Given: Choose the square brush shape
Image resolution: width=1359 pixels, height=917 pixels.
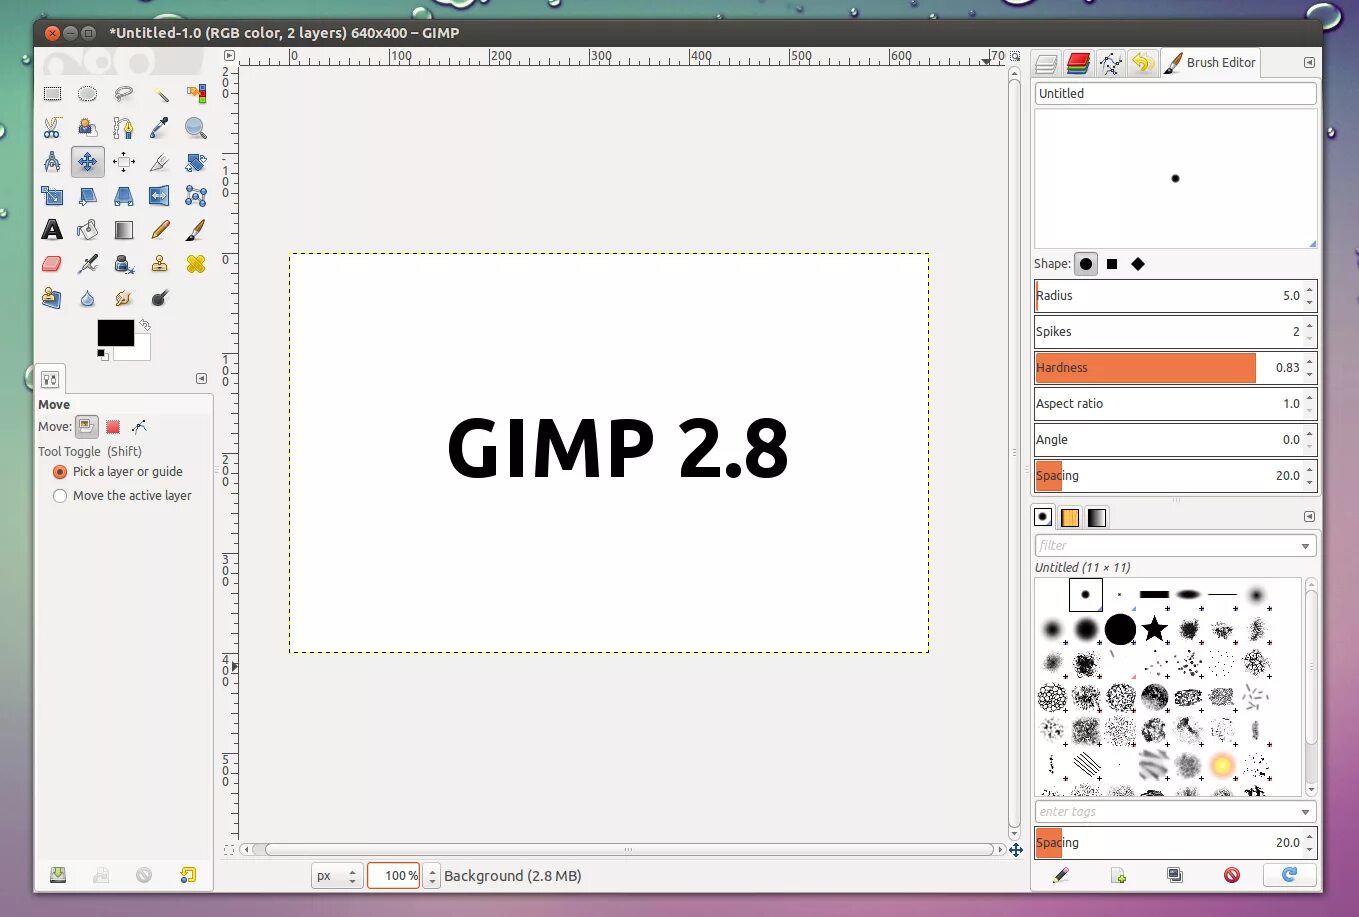Looking at the screenshot, I should click(1112, 264).
